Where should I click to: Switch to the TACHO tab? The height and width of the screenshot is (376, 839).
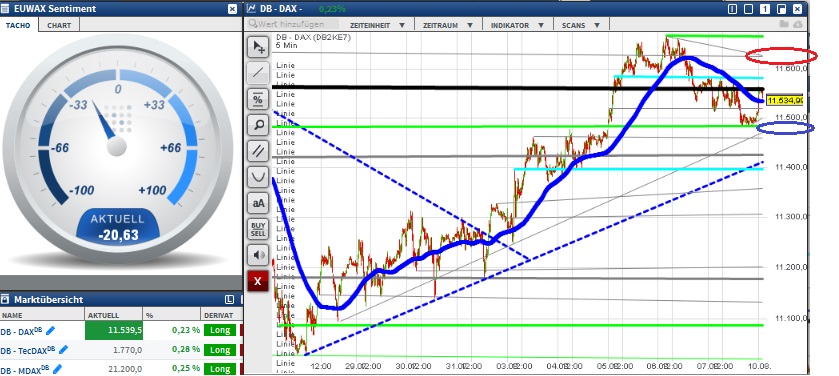pos(18,25)
